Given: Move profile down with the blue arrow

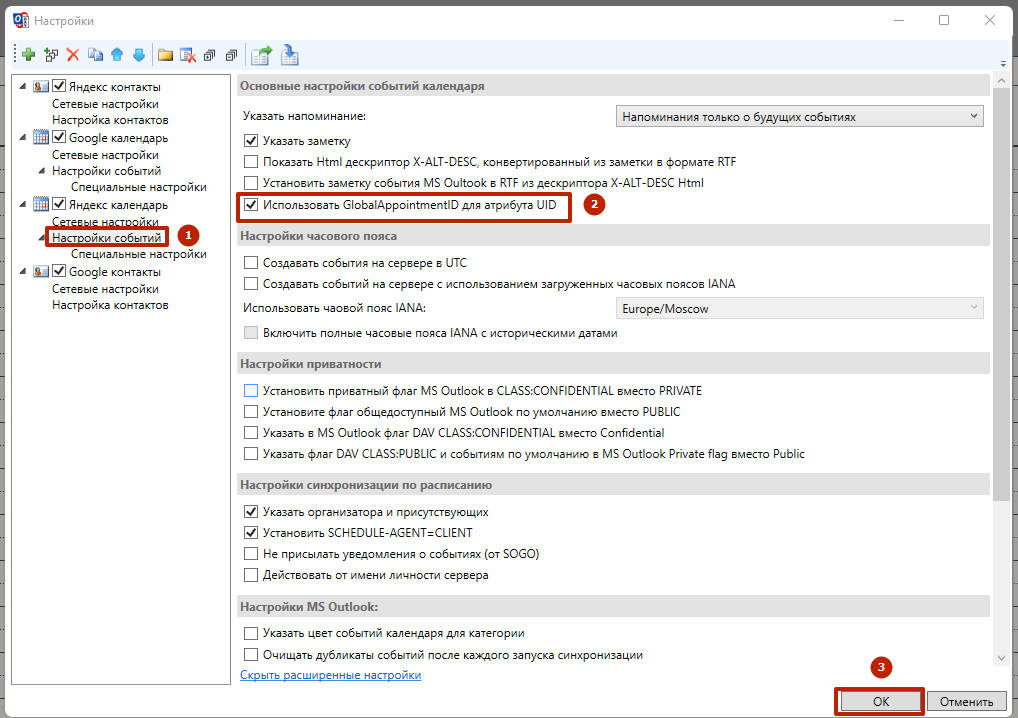Looking at the screenshot, I should (139, 55).
